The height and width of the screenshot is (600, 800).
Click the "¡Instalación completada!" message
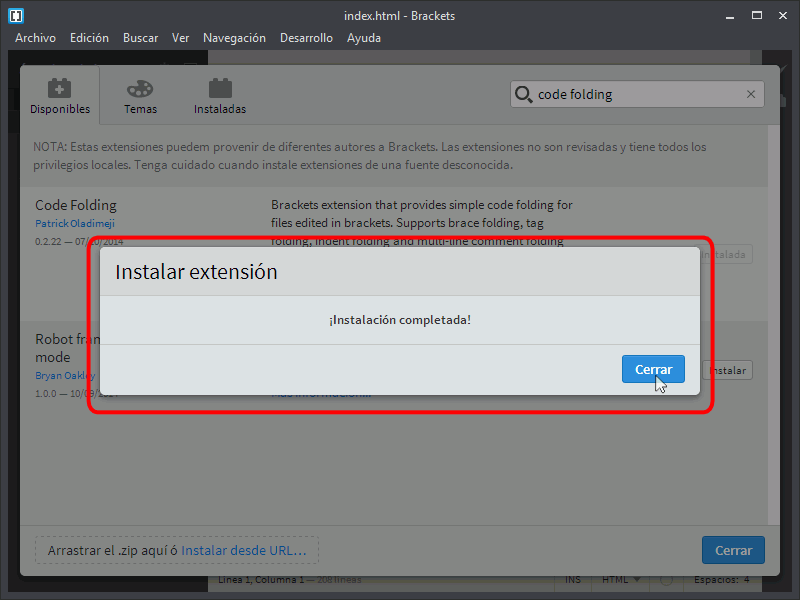(400, 320)
